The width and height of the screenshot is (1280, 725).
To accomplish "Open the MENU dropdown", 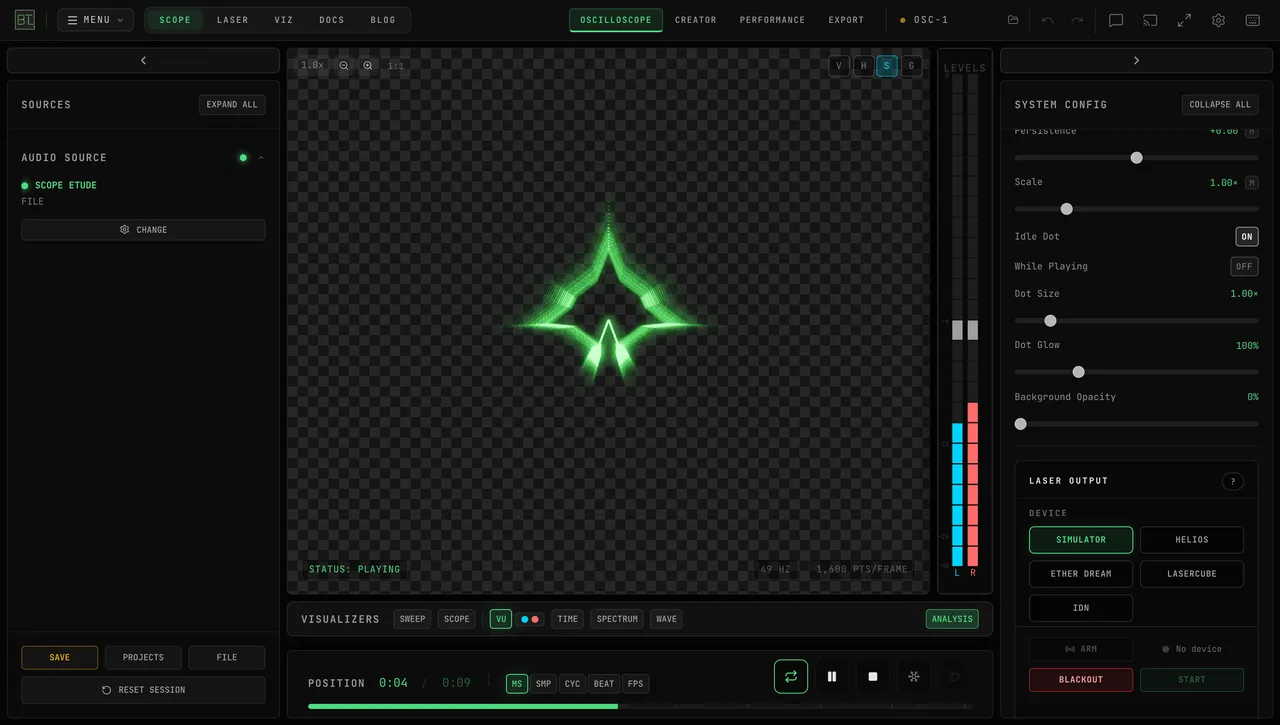I will (95, 20).
